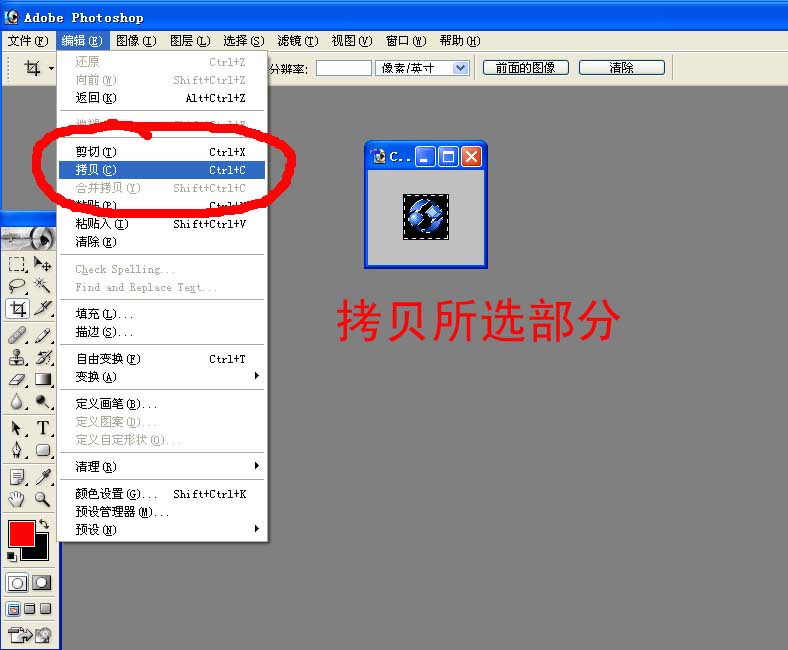Open the 文件 (F) menu
Screen dimensions: 788x650
coord(28,41)
